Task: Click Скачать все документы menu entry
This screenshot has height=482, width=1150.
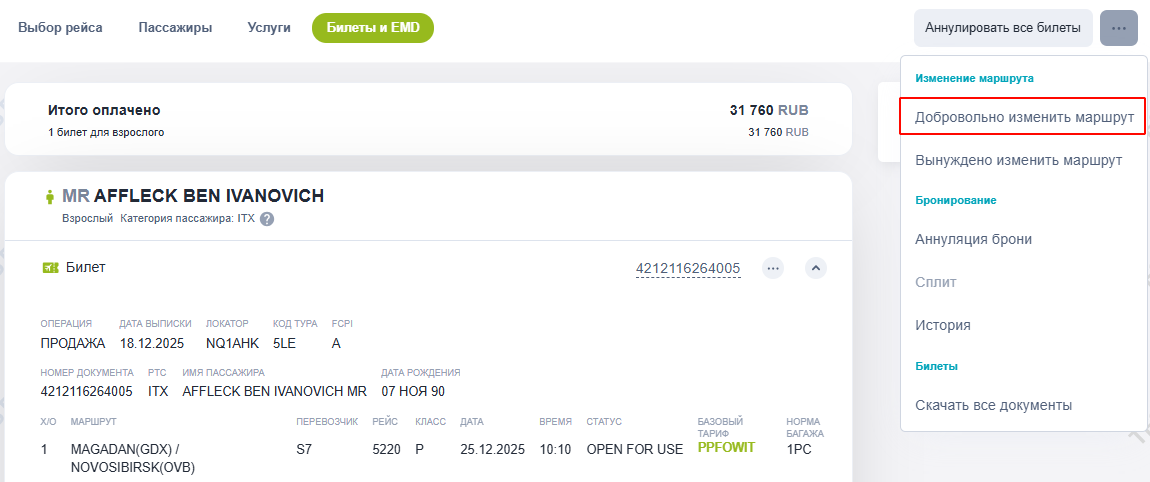Action: click(x=993, y=405)
